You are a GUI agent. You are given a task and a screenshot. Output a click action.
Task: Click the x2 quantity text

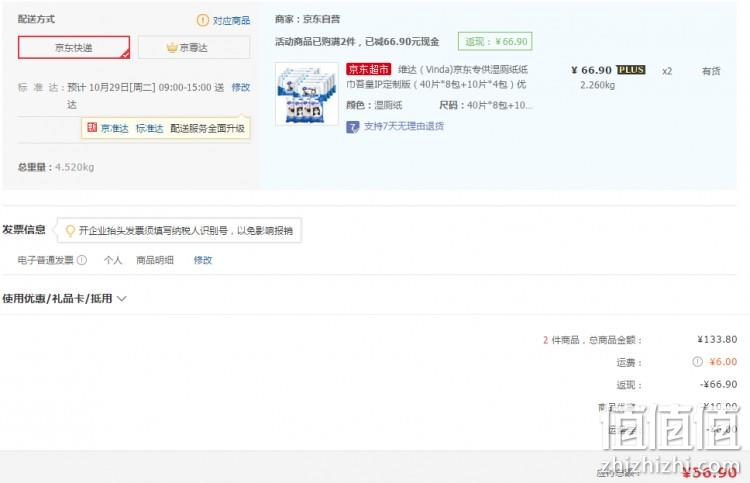667,71
